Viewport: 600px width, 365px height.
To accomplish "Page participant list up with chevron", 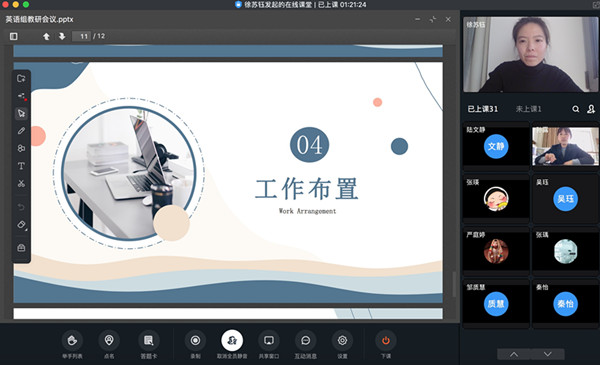I will pyautogui.click(x=514, y=354).
